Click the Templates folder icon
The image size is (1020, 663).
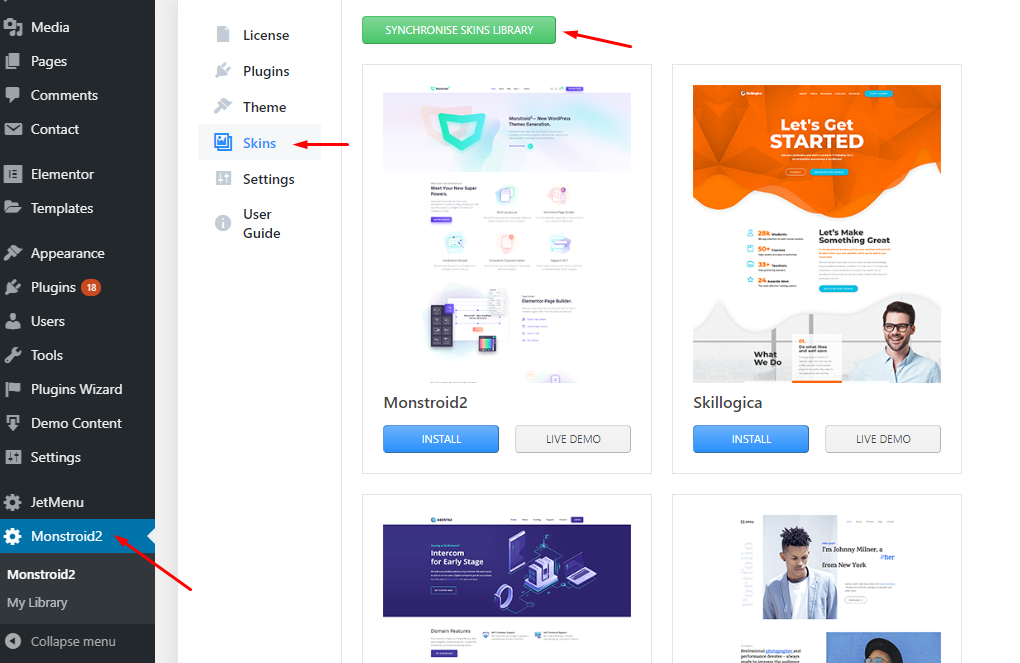click(x=13, y=208)
